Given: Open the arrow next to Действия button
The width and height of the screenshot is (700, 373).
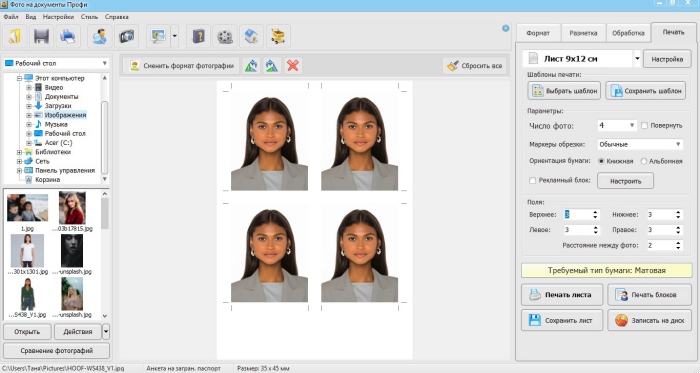Looking at the screenshot, I should coord(106,332).
